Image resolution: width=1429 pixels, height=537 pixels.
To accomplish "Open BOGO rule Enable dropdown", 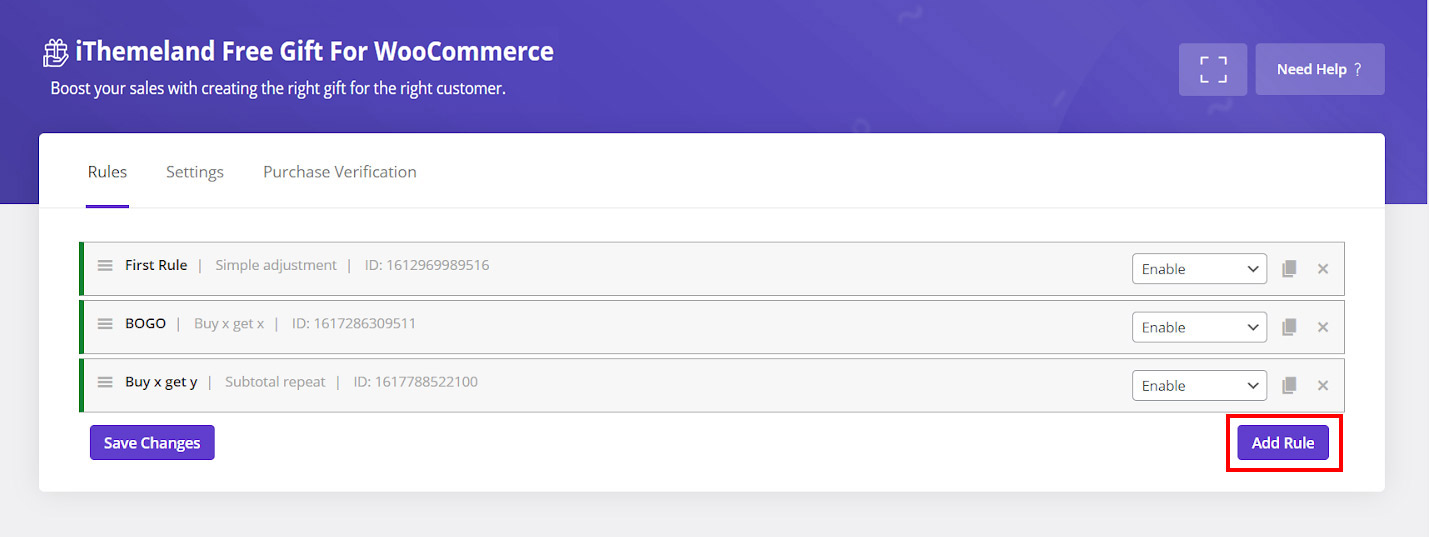I will point(1199,327).
